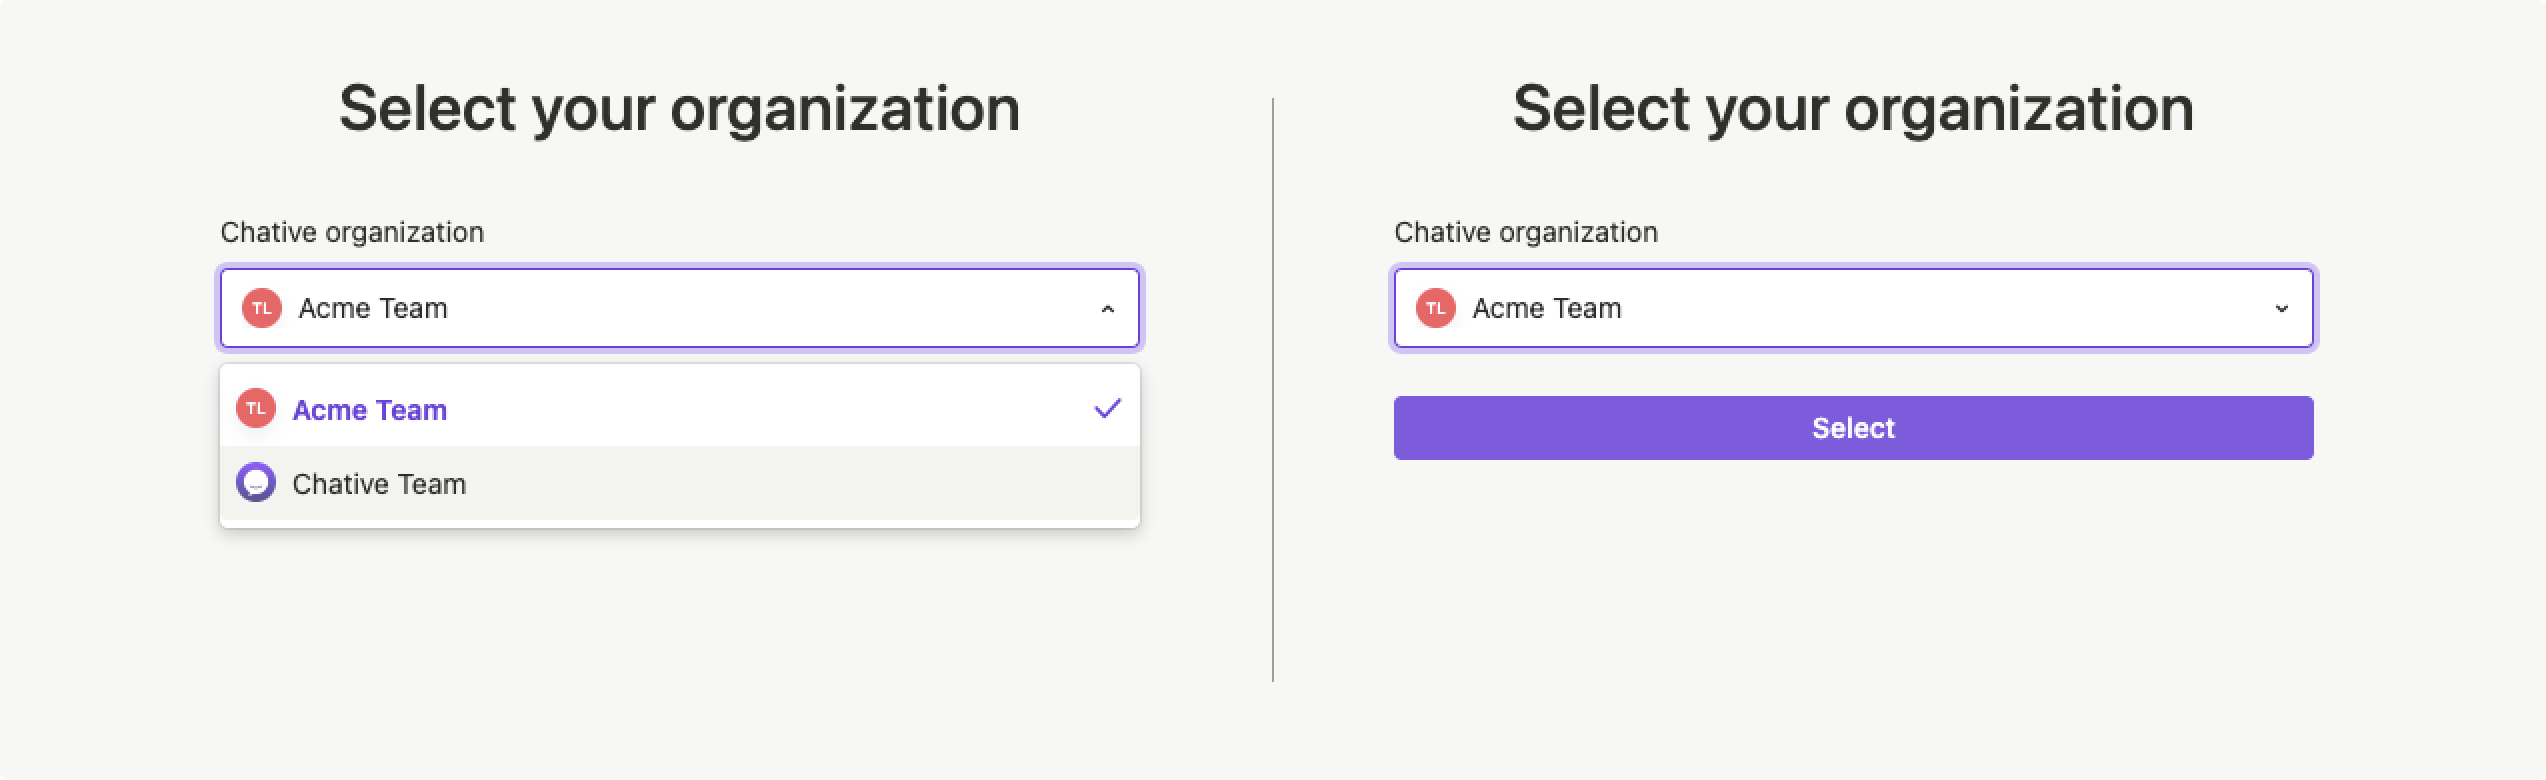
Task: Click Acme Team text in the right combo box
Action: [1547, 308]
